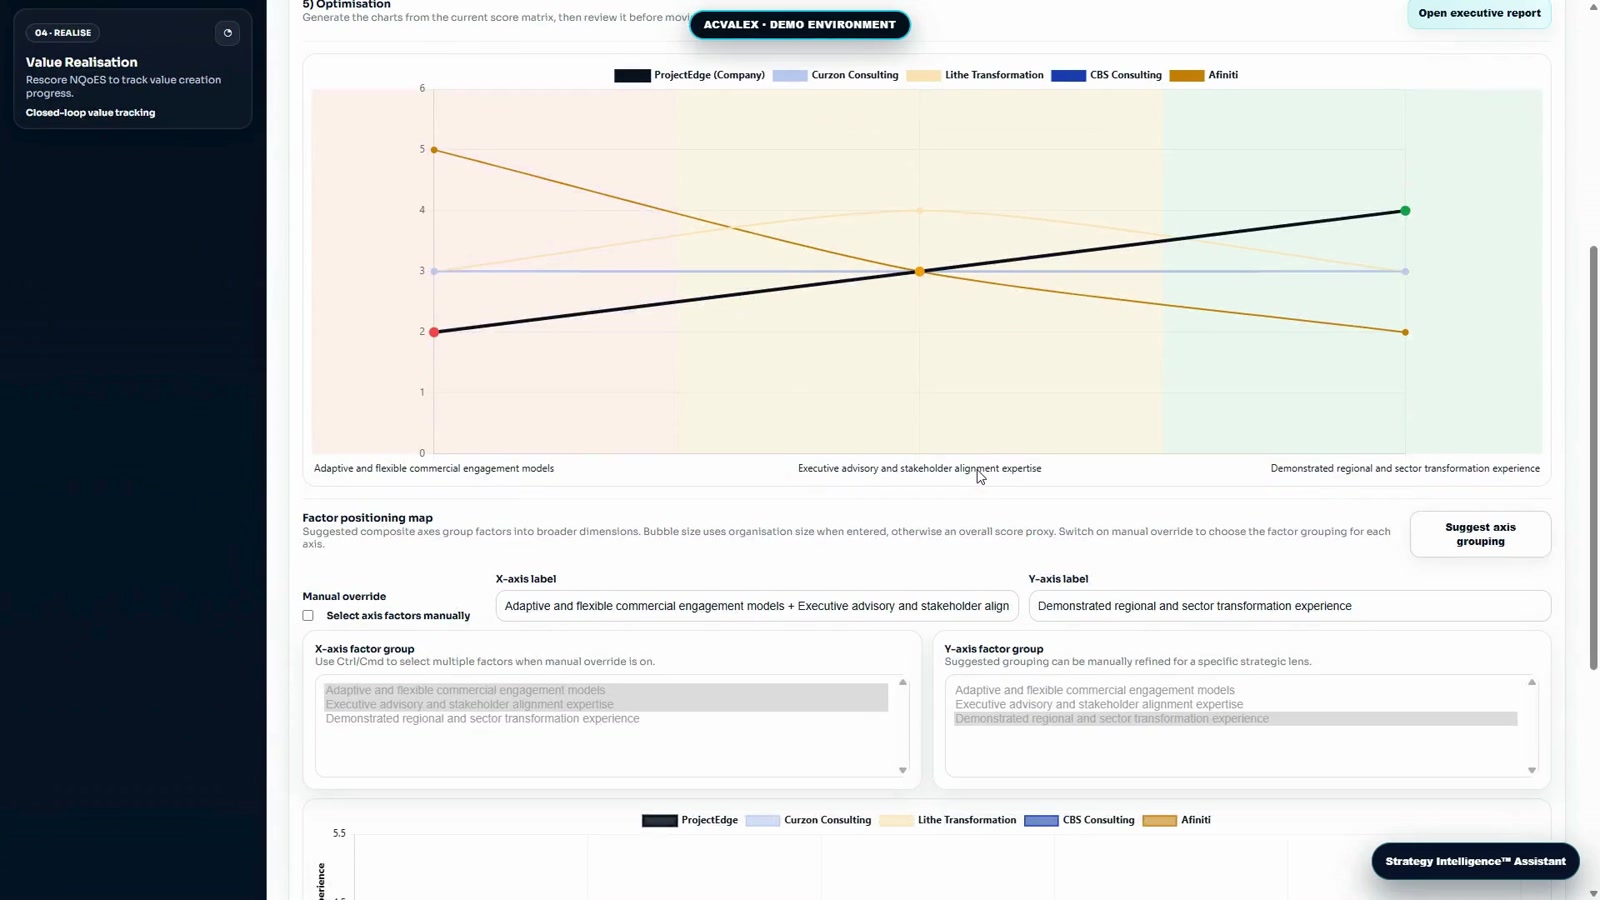Toggle CBS Consulting legend in positioning map

[x=1079, y=820]
